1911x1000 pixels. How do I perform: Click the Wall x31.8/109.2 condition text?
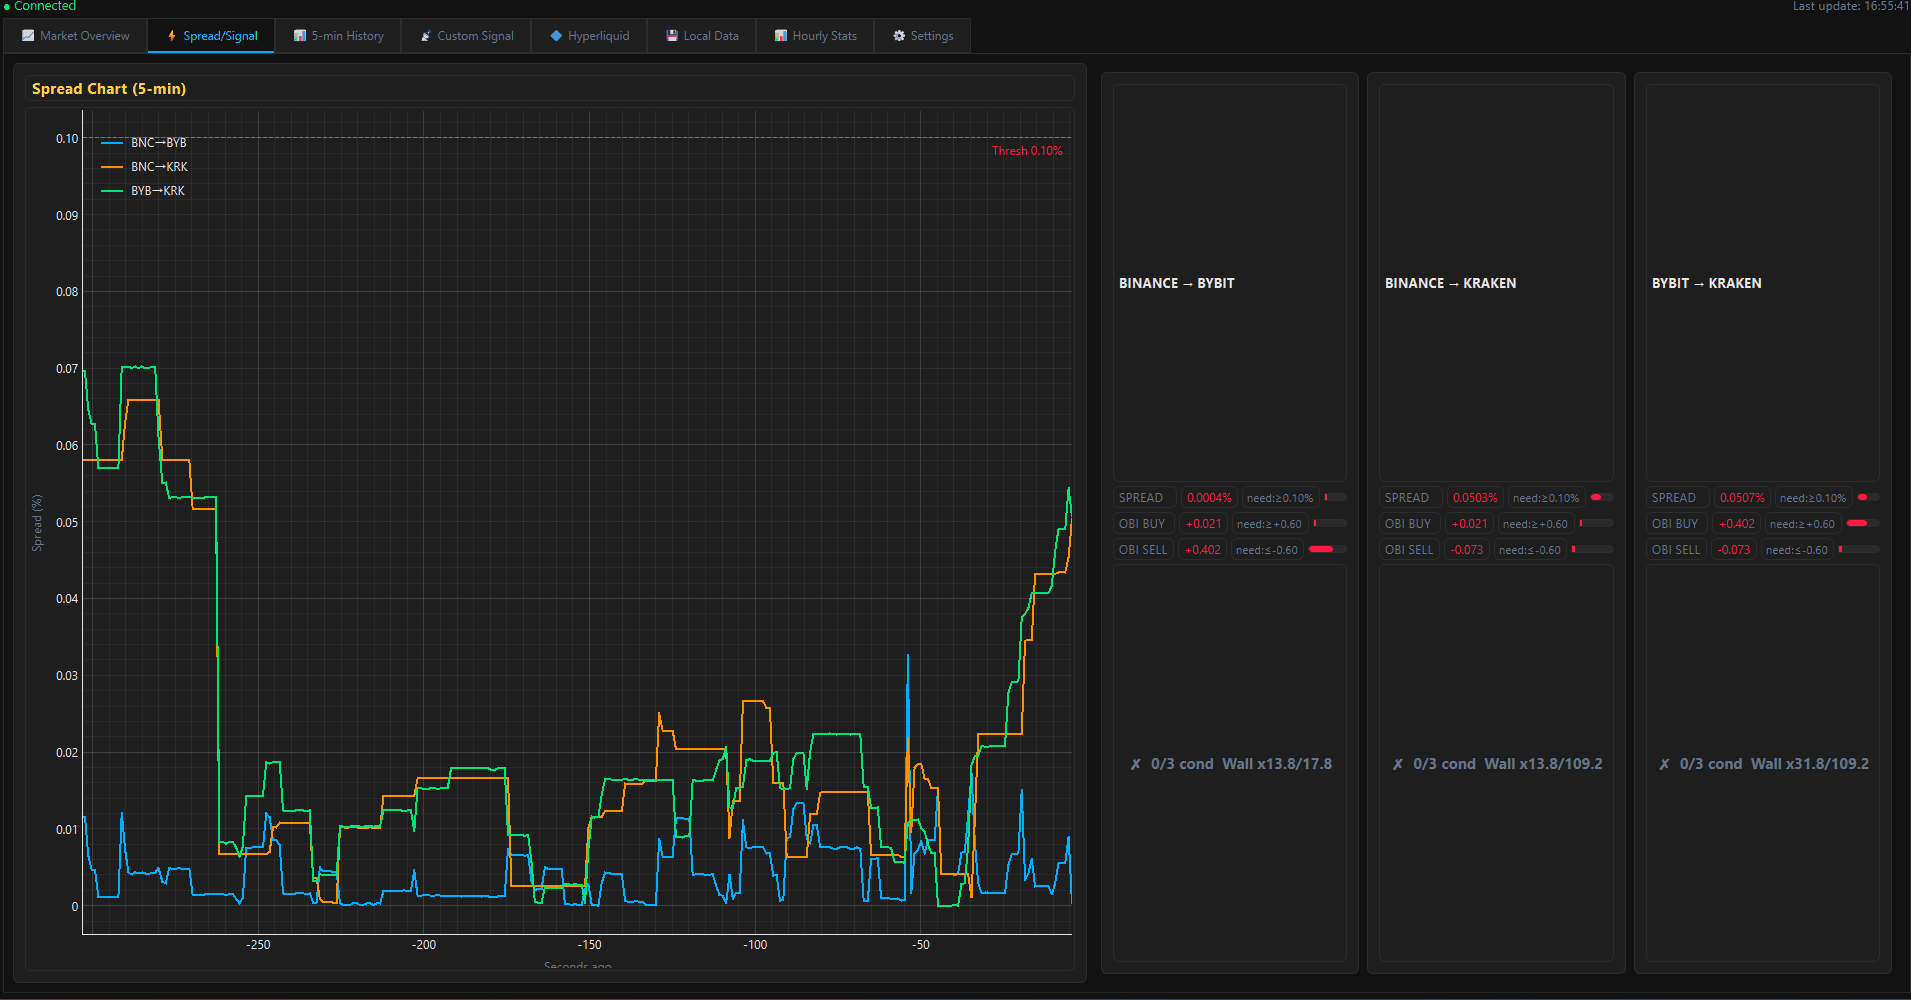[1810, 764]
